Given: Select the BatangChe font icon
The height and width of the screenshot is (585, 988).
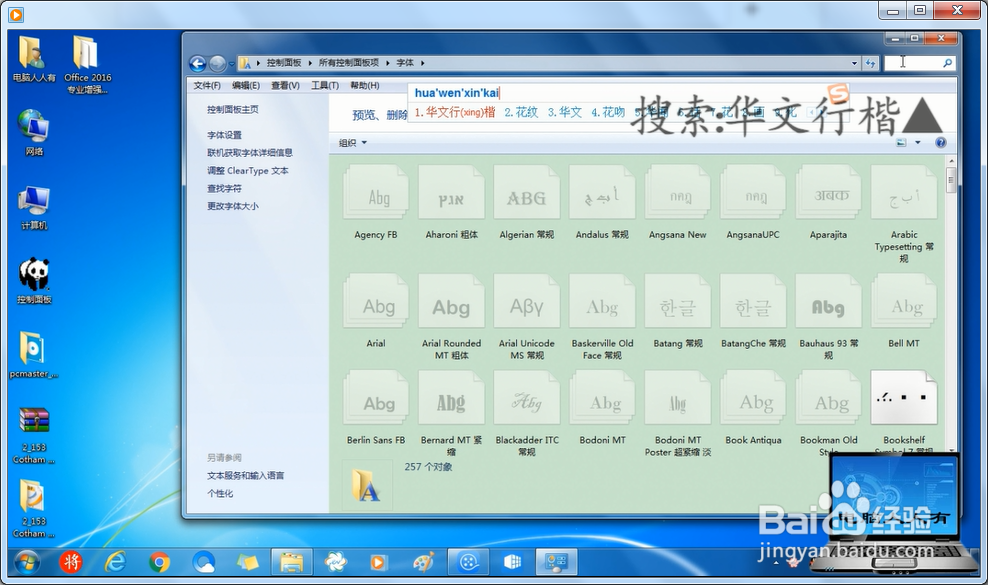Looking at the screenshot, I should (753, 301).
